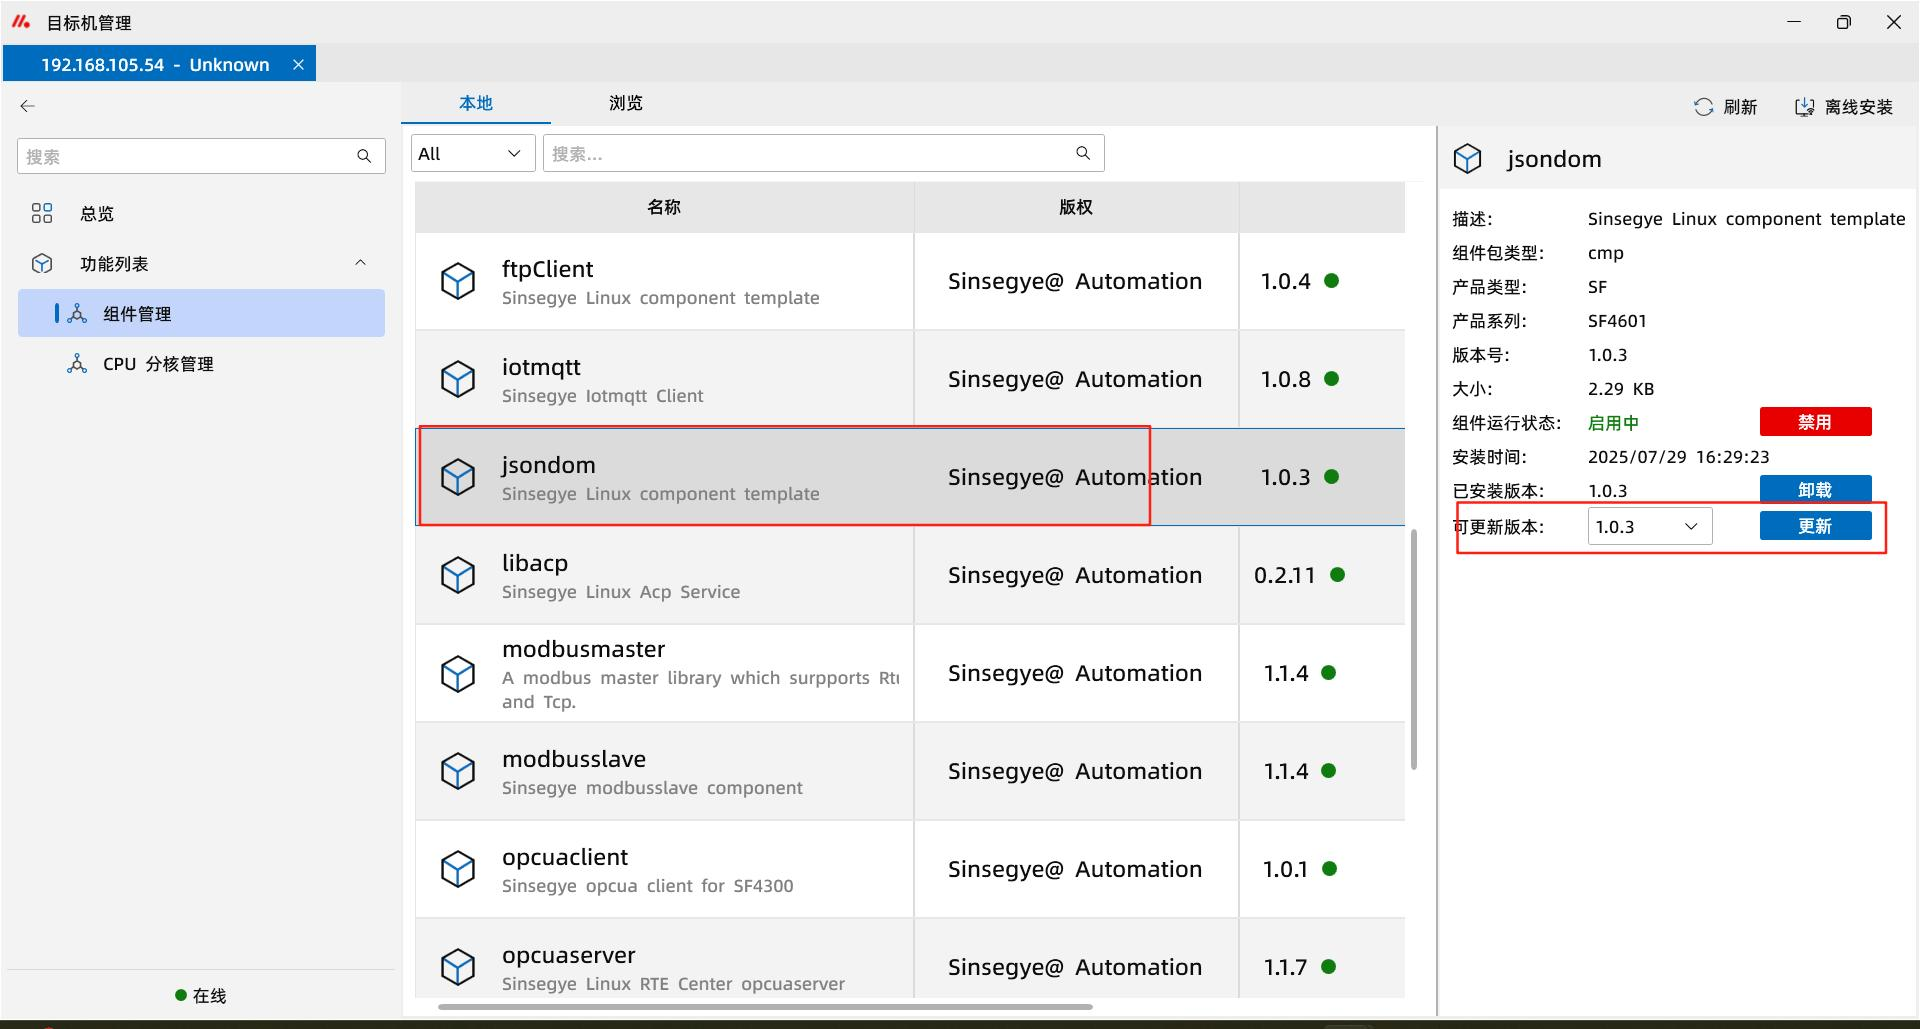Click the CPU 分核管理 sidebar icon
Screen dimensions: 1920x1029
click(x=77, y=364)
